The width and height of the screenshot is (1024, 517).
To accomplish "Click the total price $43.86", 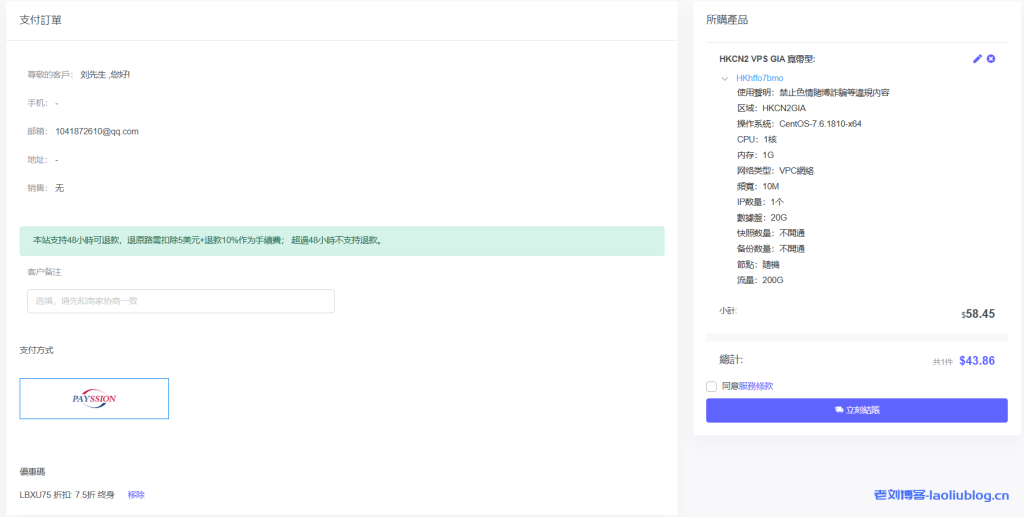I will coord(976,361).
